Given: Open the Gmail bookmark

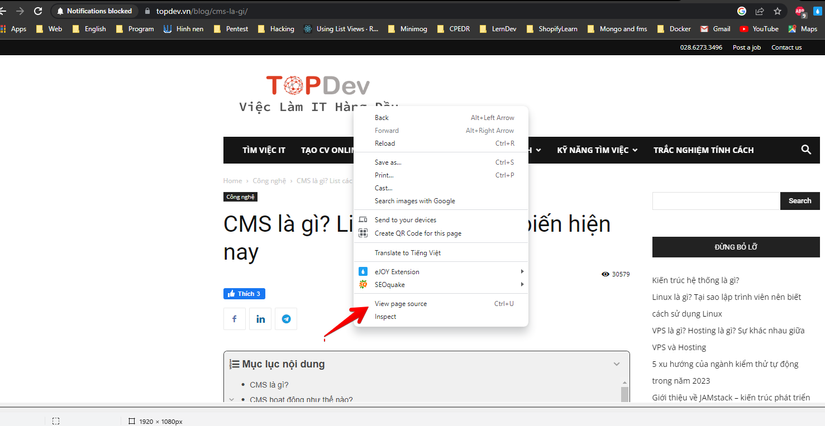Looking at the screenshot, I should click(715, 29).
